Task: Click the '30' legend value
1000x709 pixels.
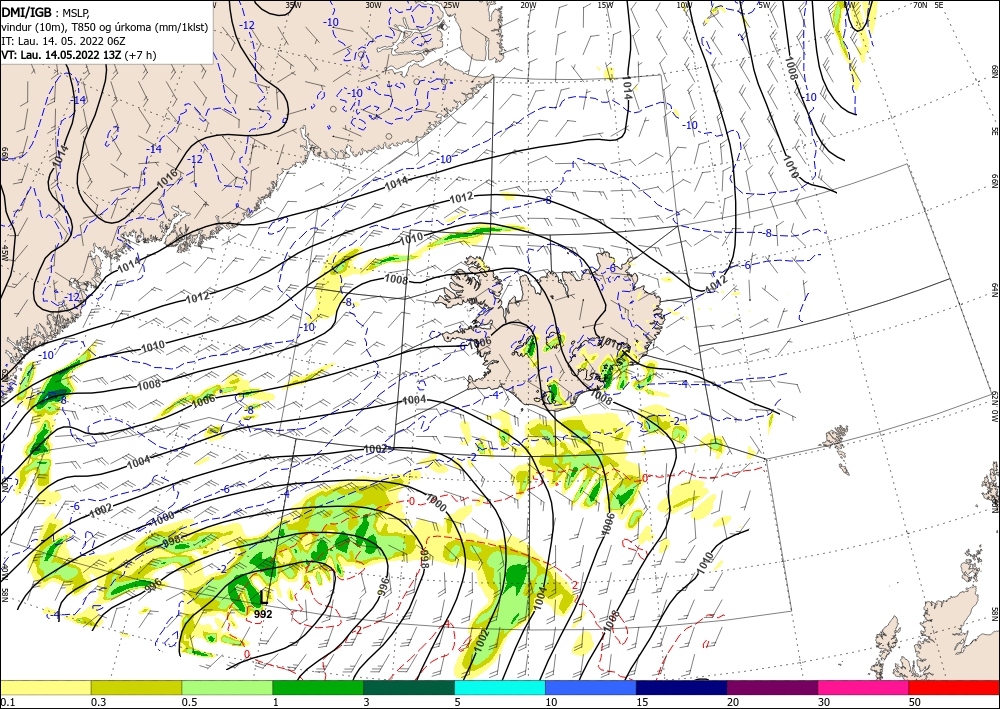Action: 824,702
